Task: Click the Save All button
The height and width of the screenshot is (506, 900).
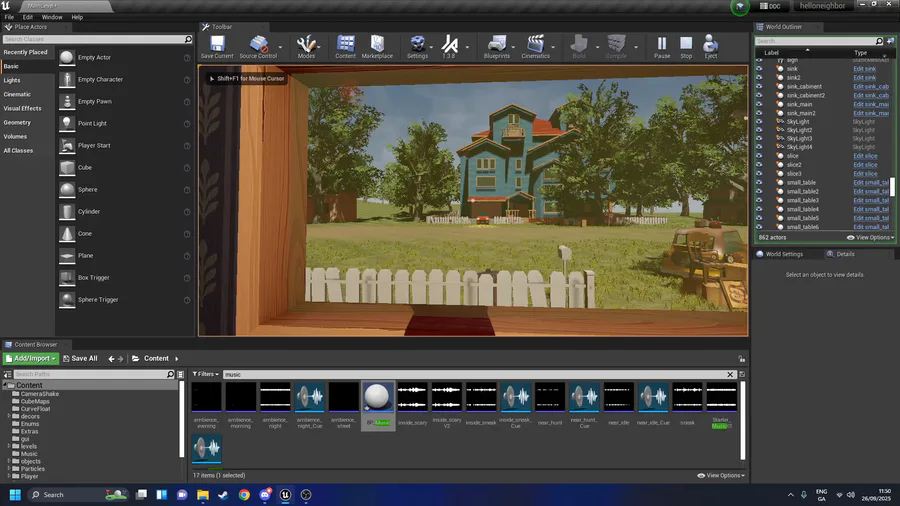Action: click(80, 359)
